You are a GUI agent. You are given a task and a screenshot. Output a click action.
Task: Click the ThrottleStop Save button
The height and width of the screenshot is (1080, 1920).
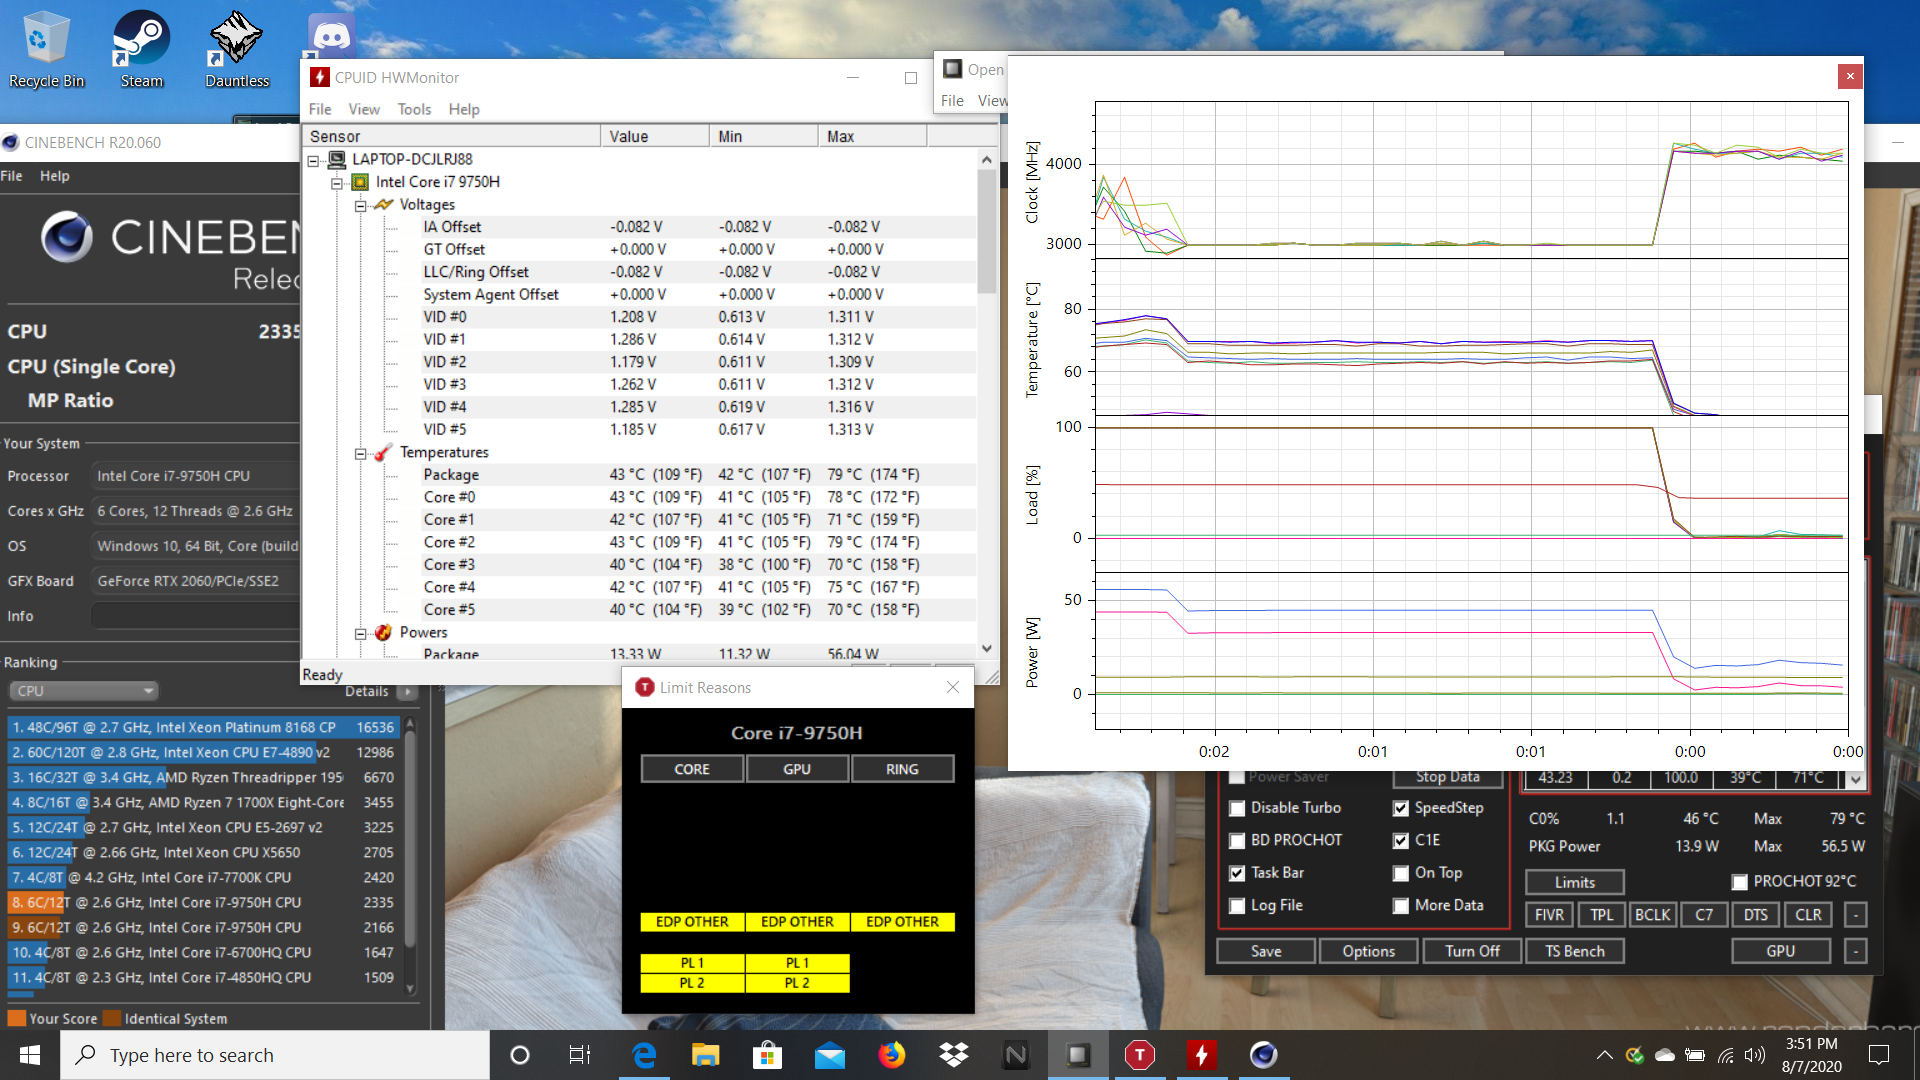[1266, 951]
